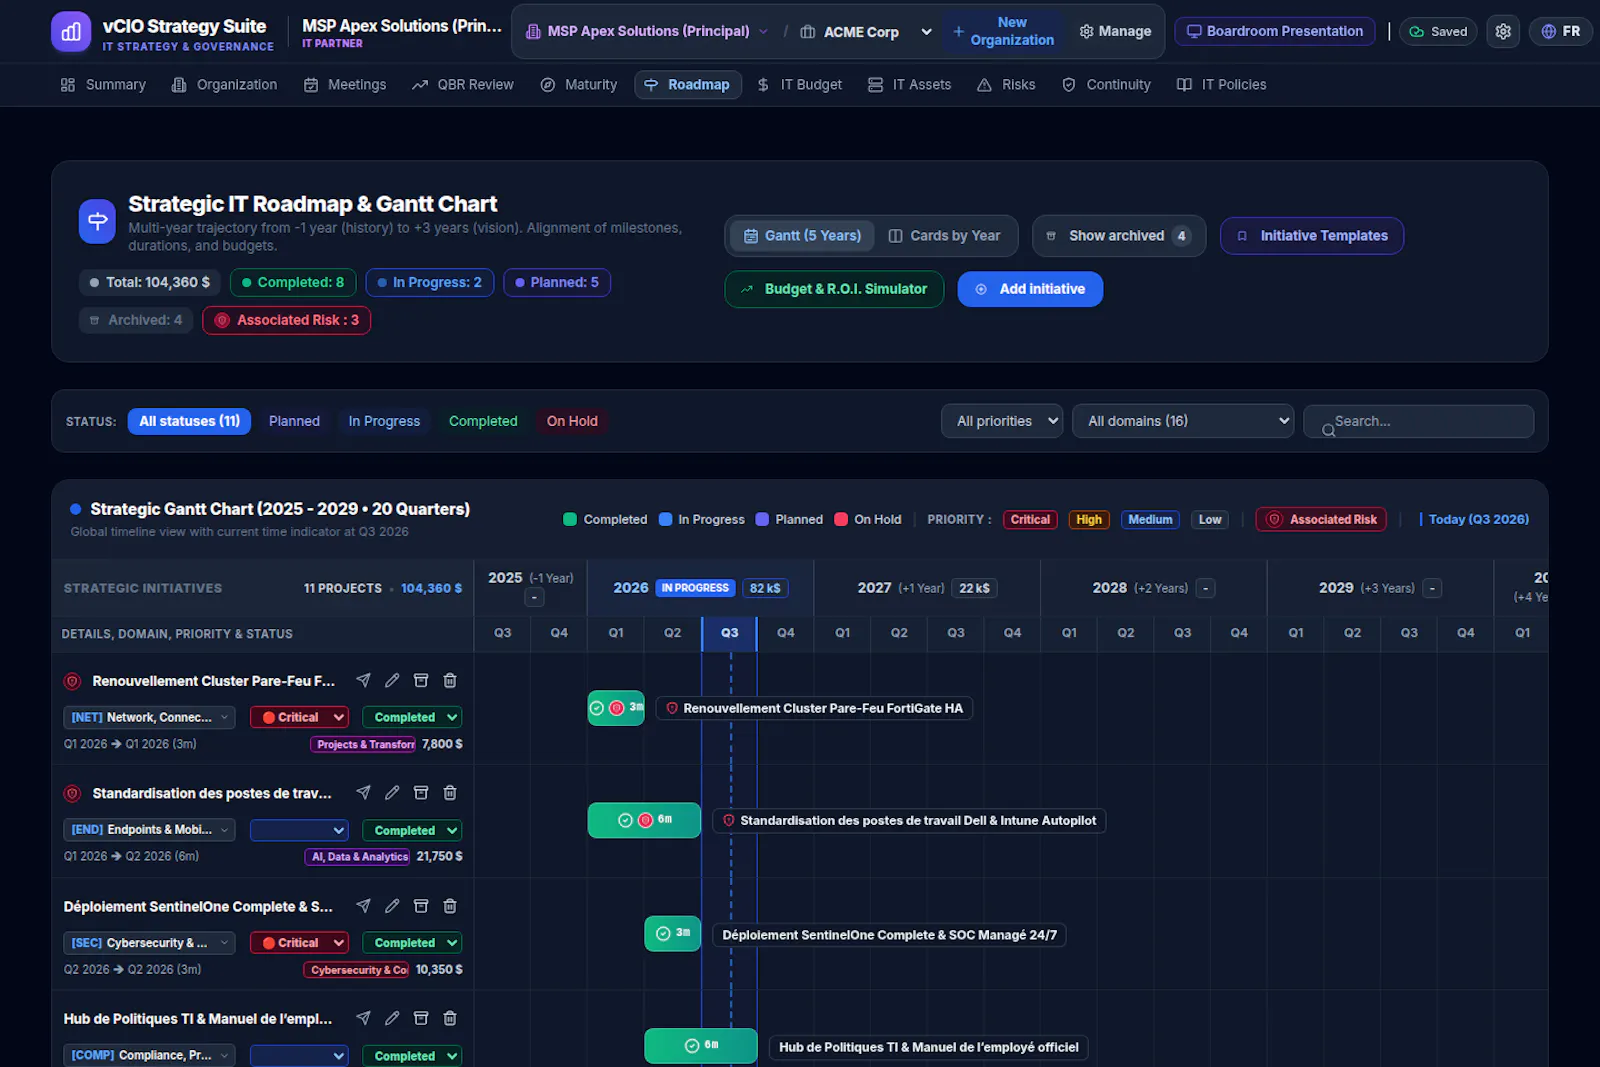
Task: Click the search magnifier icon
Action: [1328, 430]
